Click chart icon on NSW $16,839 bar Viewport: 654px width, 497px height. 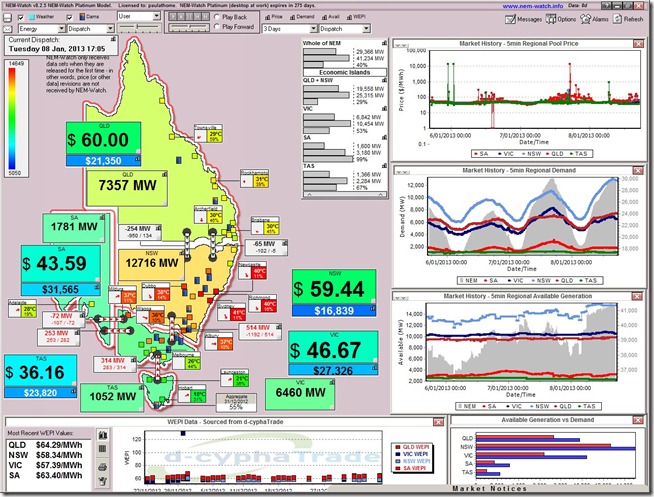coord(372,309)
